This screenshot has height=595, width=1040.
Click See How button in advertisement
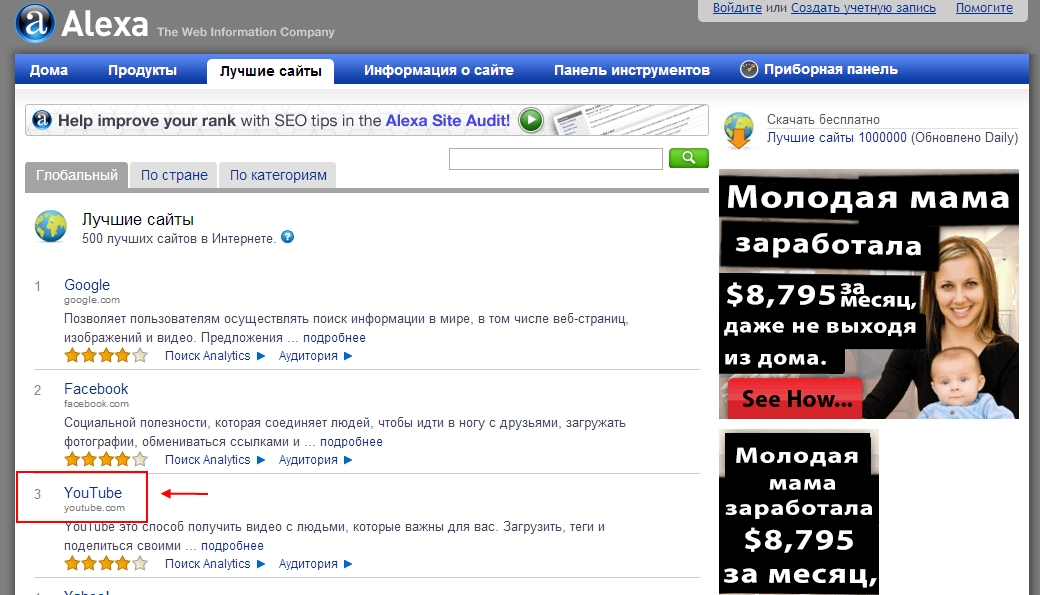click(796, 399)
